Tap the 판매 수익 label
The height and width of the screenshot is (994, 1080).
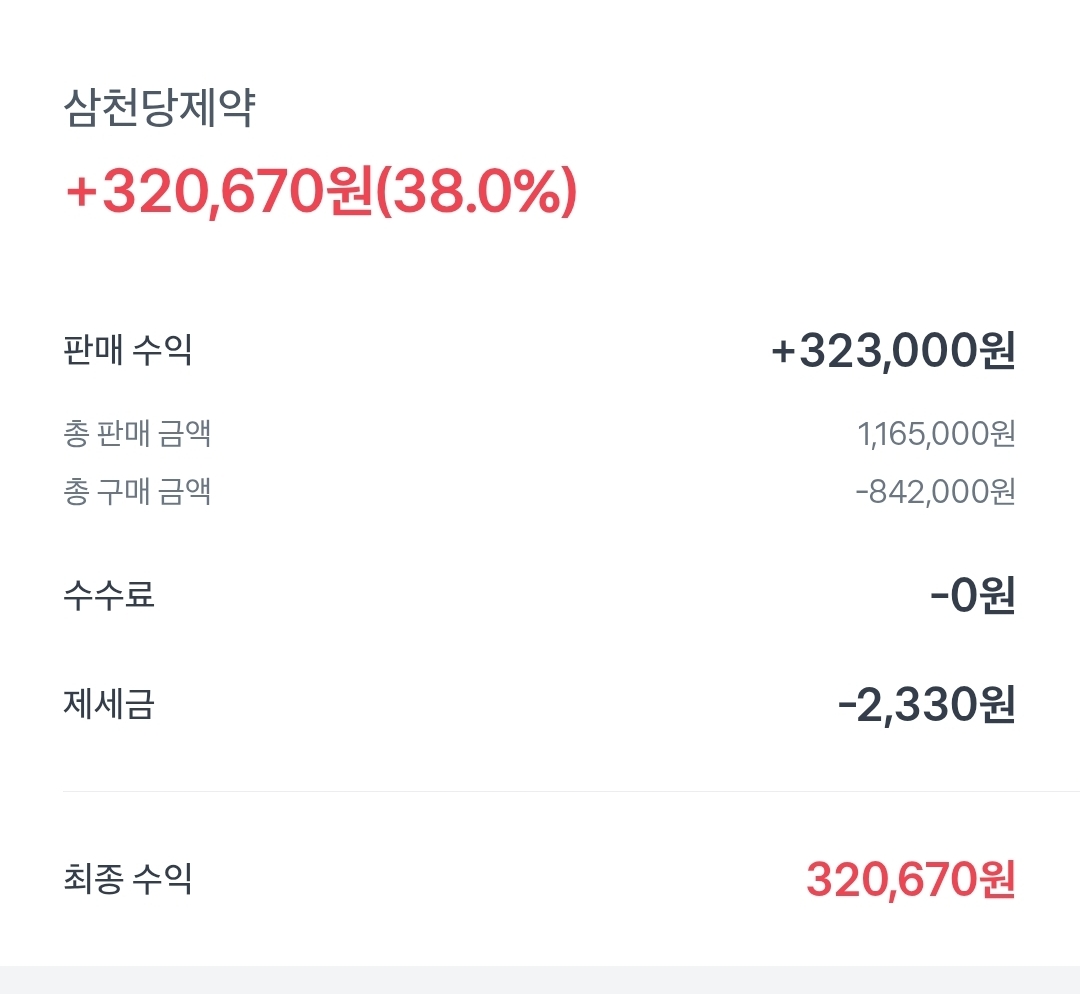pyautogui.click(x=127, y=350)
